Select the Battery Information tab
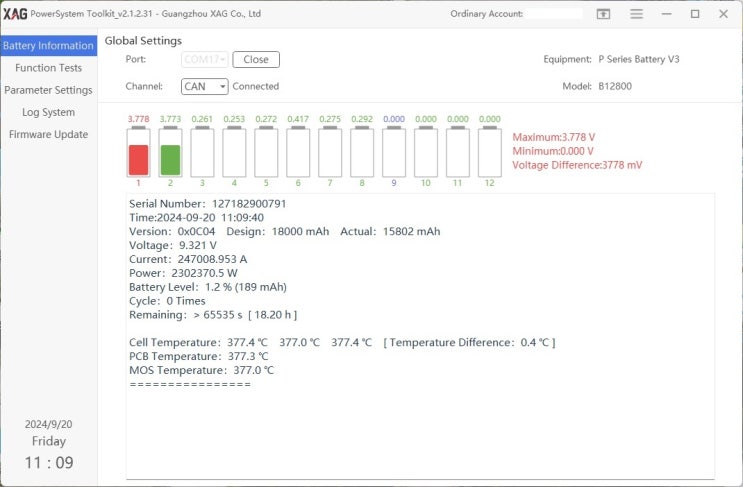The height and width of the screenshot is (487, 743). 48,46
